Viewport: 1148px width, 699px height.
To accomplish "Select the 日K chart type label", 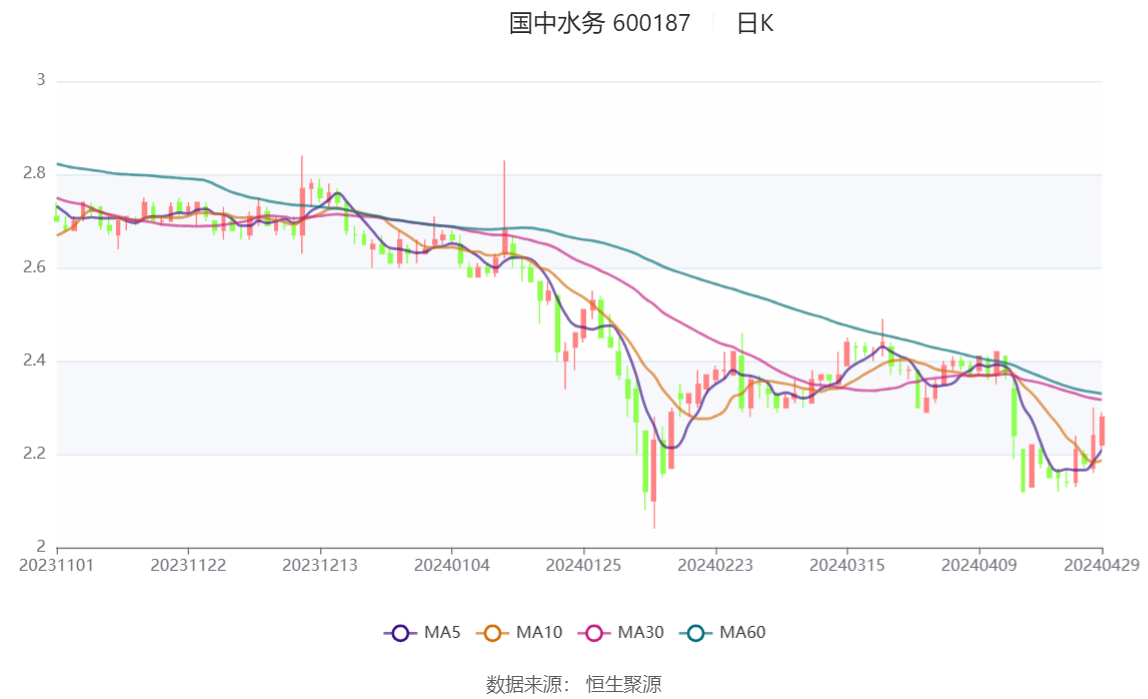I will pos(755,24).
